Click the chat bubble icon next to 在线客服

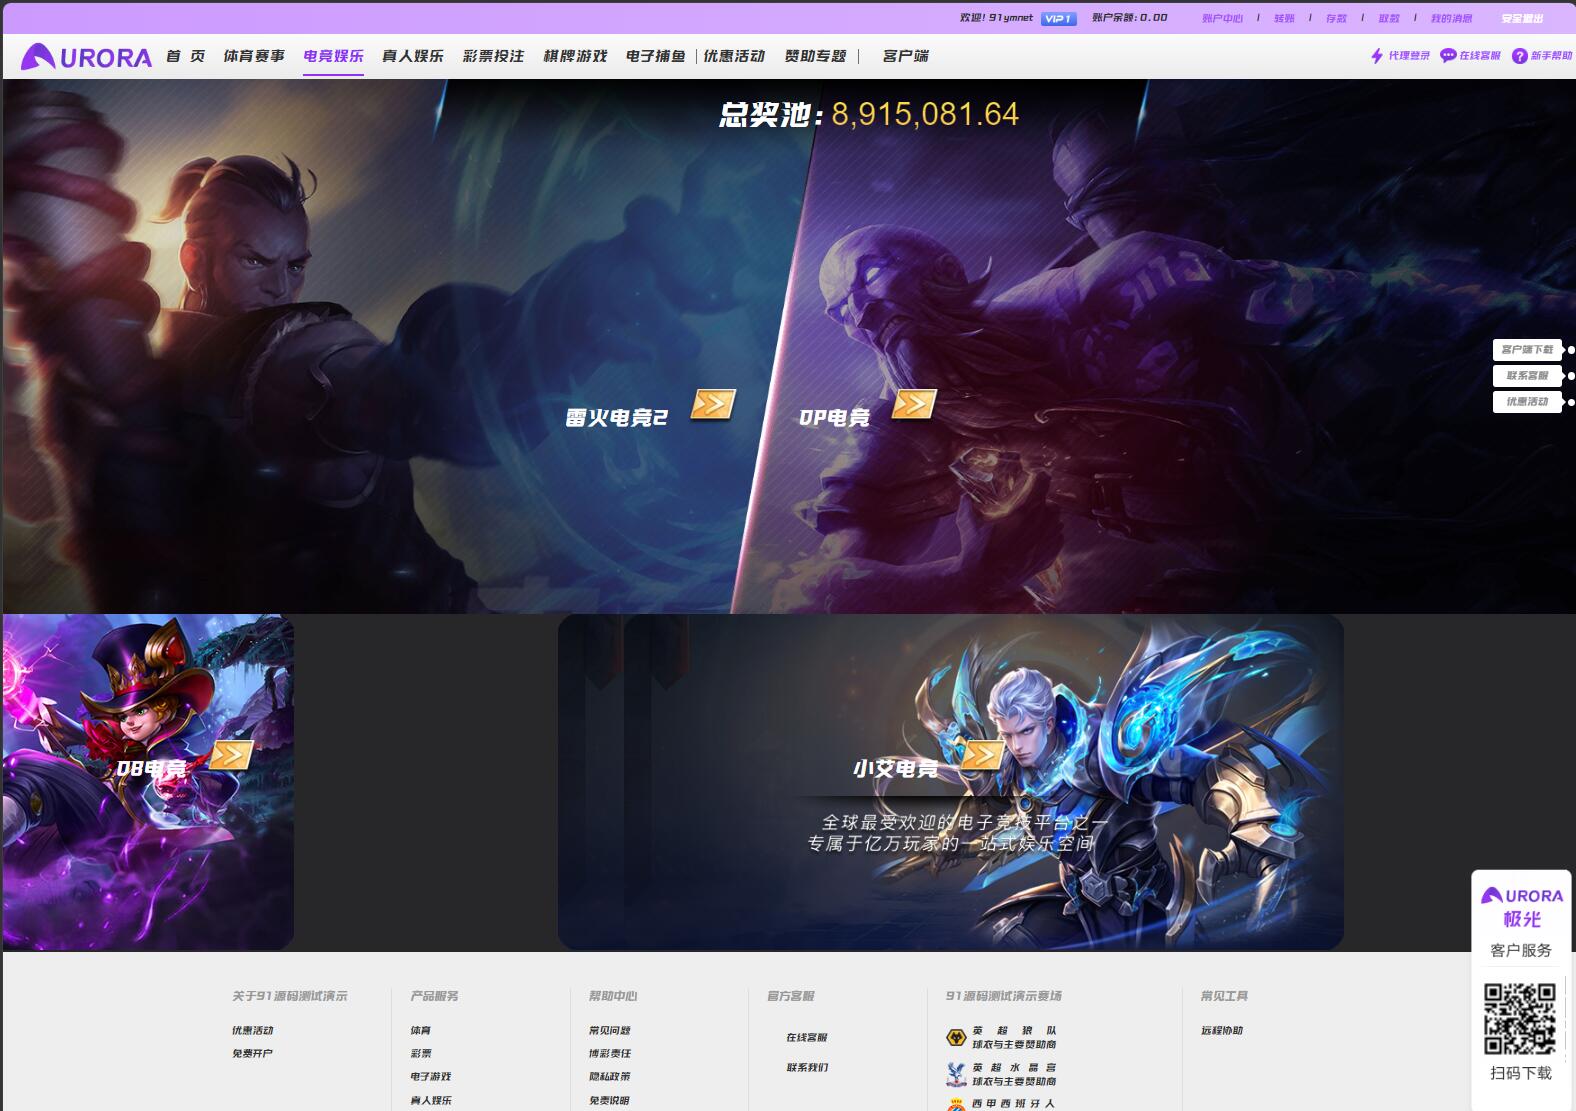click(x=1448, y=56)
